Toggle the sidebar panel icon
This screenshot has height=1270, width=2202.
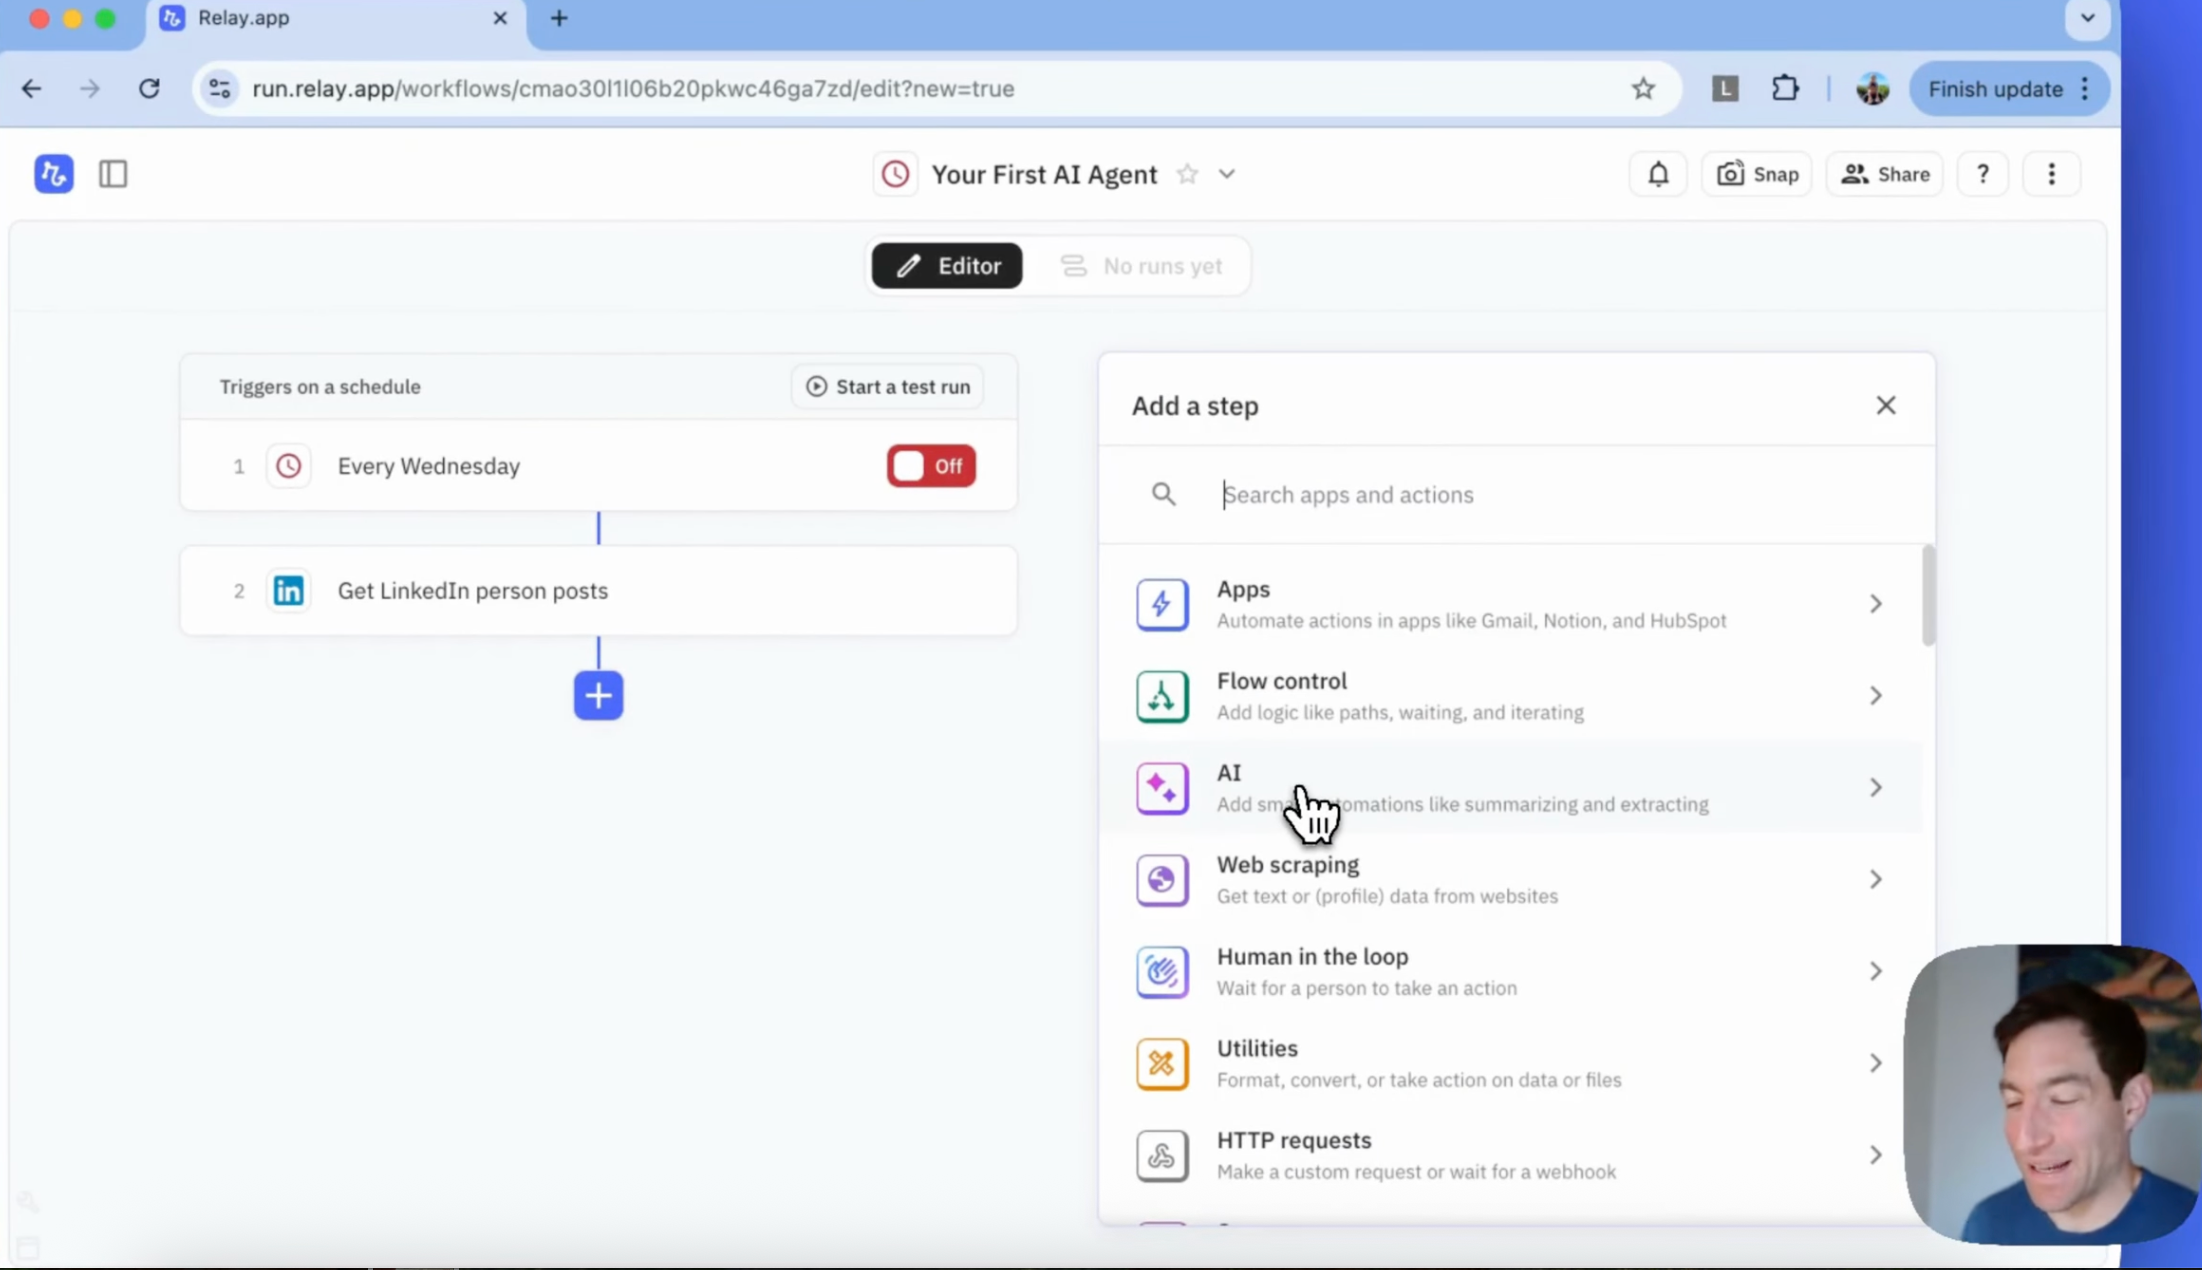pos(113,174)
